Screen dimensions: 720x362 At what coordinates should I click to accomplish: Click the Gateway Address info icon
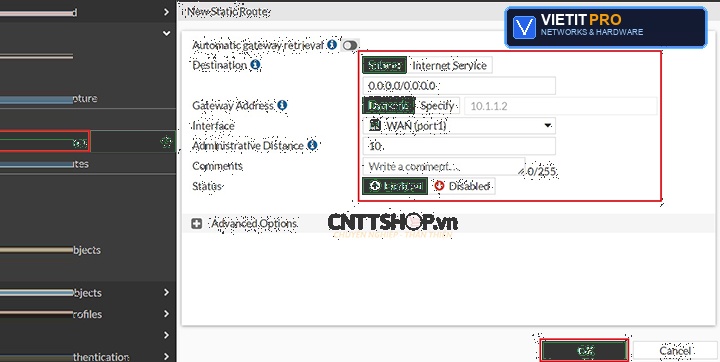[282, 106]
